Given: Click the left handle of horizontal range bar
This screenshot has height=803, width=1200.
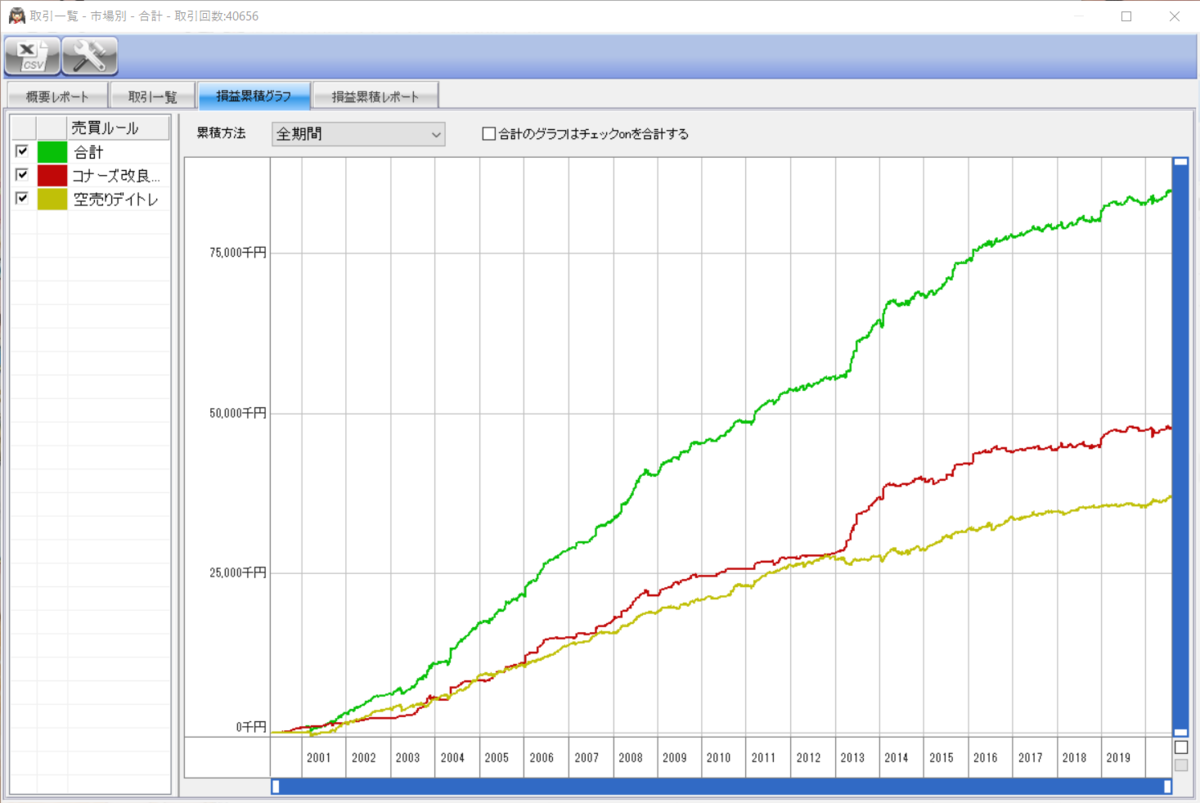Looking at the screenshot, I should pos(276,786).
